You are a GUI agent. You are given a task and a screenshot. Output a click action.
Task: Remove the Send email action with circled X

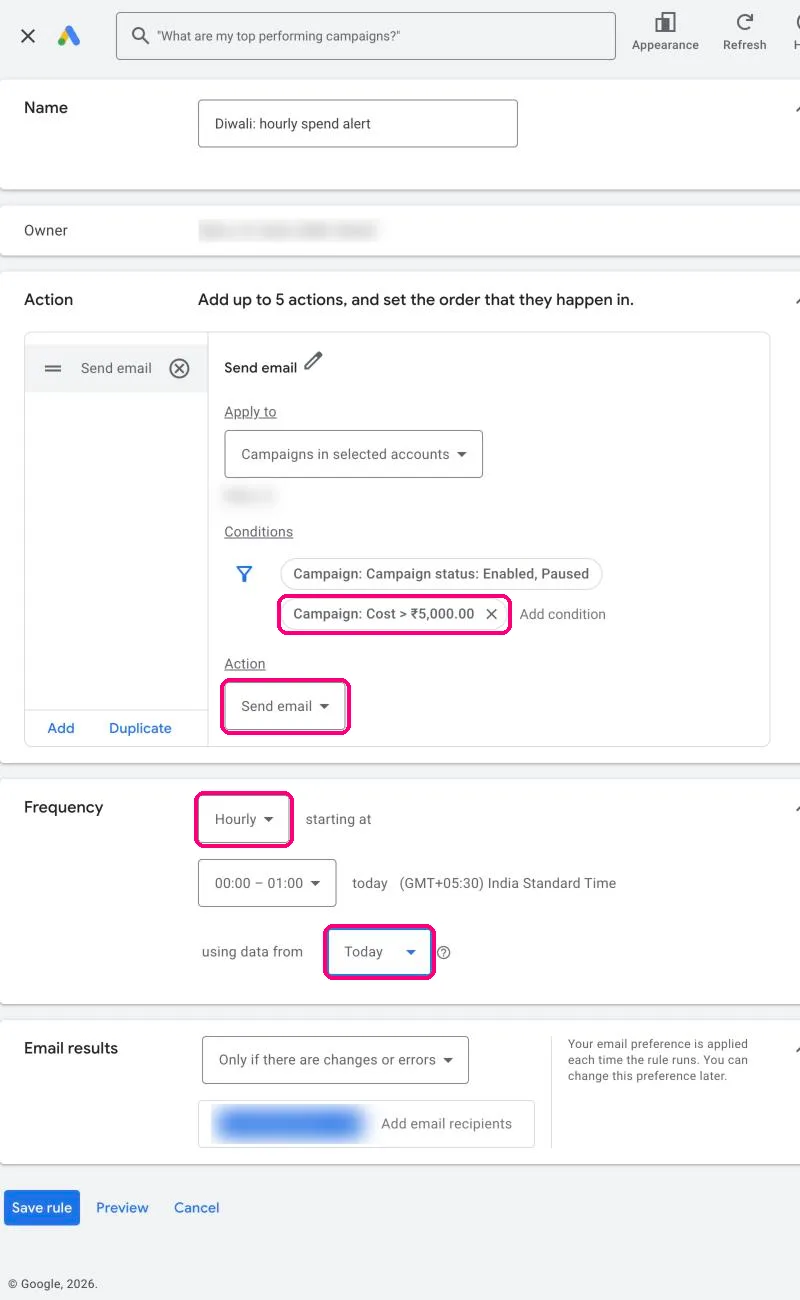pyautogui.click(x=179, y=368)
